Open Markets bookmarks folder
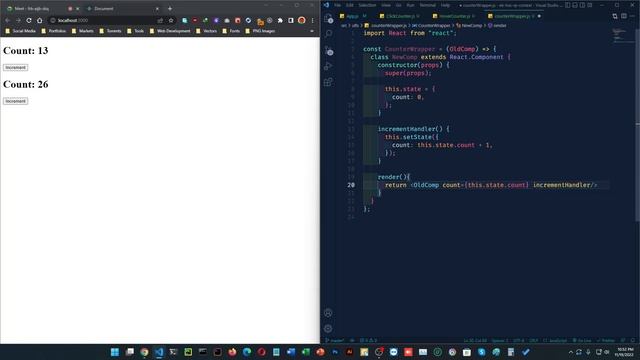 pyautogui.click(x=82, y=31)
